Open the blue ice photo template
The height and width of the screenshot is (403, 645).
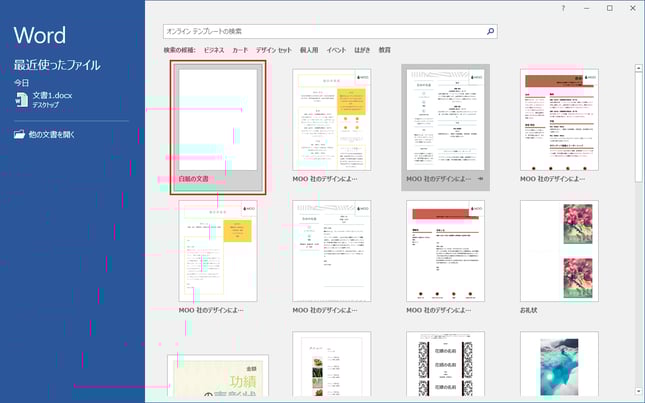point(559,364)
